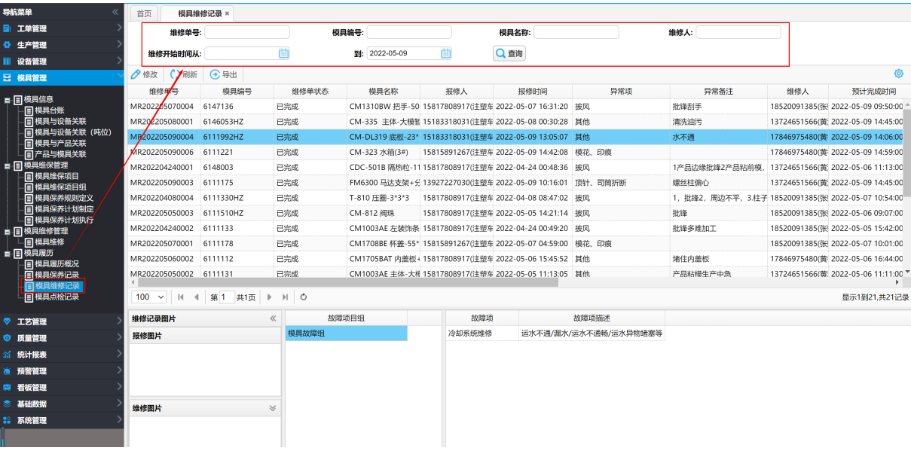Screen dimensions: 911x450
Task: Collapse the 模具信息 tree node
Action: tap(7, 99)
